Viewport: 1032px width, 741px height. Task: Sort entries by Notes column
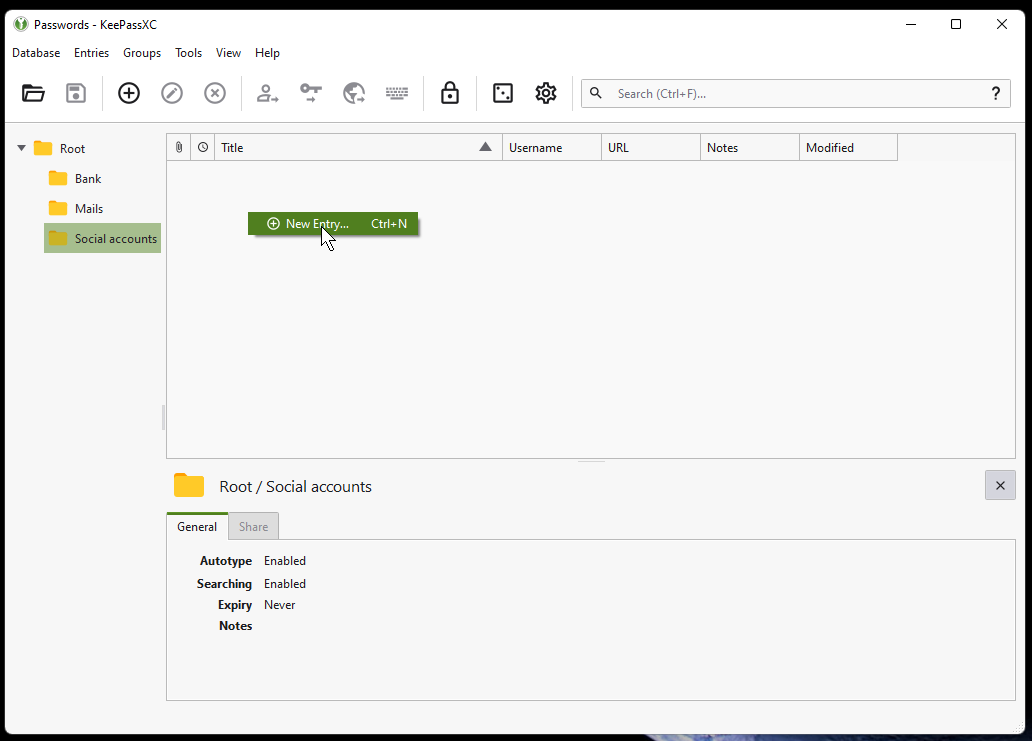tap(750, 147)
